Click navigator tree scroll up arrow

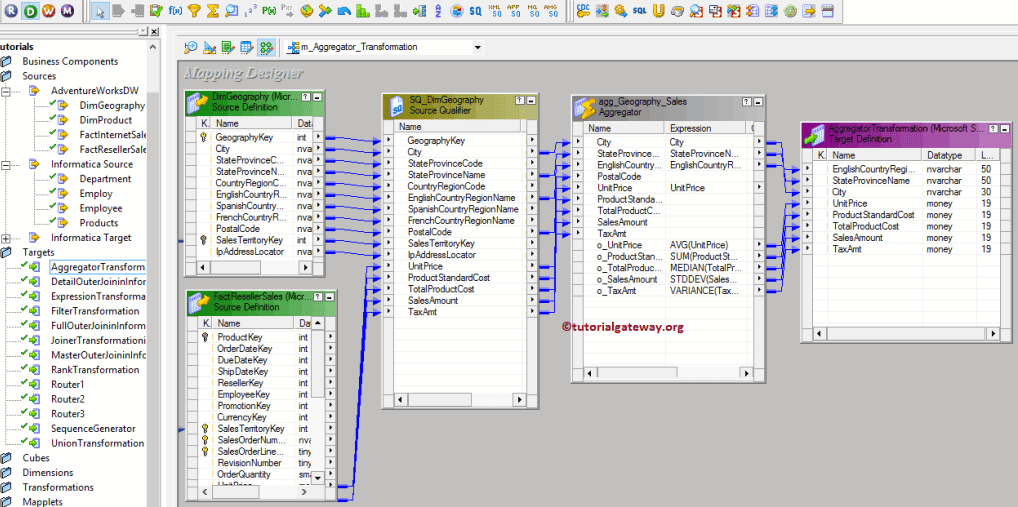coord(153,47)
